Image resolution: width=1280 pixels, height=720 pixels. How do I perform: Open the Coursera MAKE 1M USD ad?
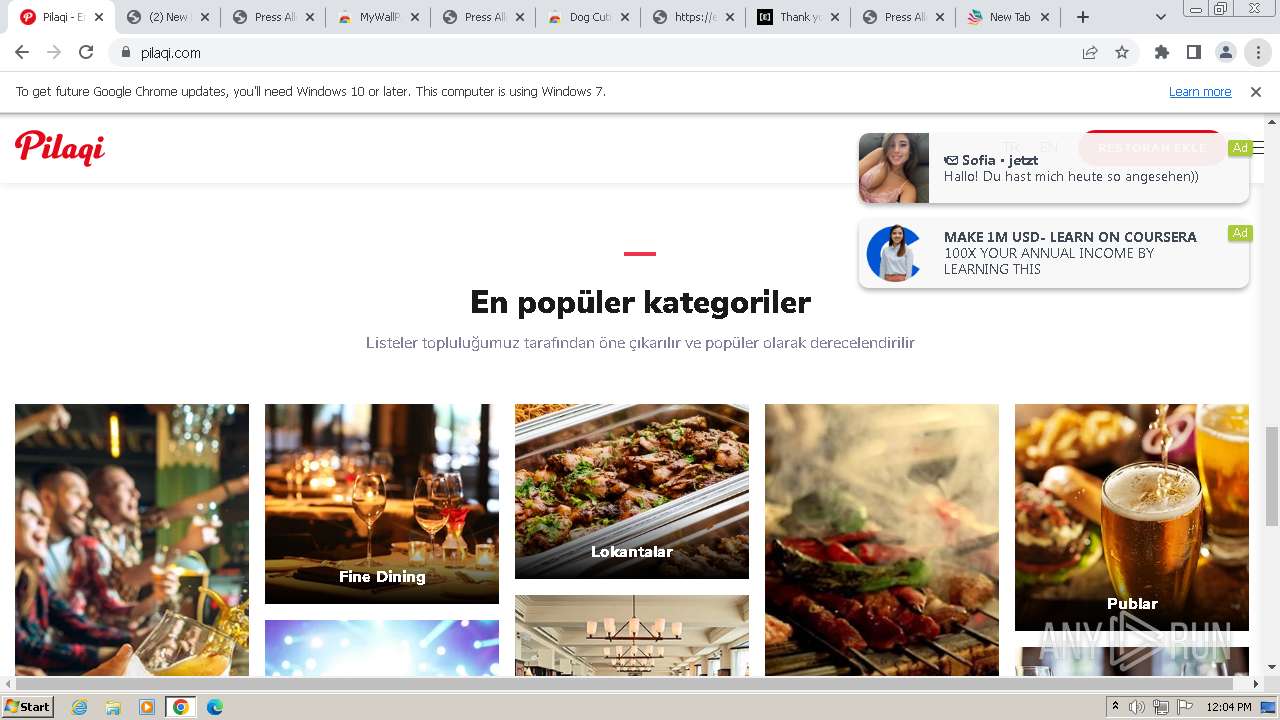(1054, 253)
